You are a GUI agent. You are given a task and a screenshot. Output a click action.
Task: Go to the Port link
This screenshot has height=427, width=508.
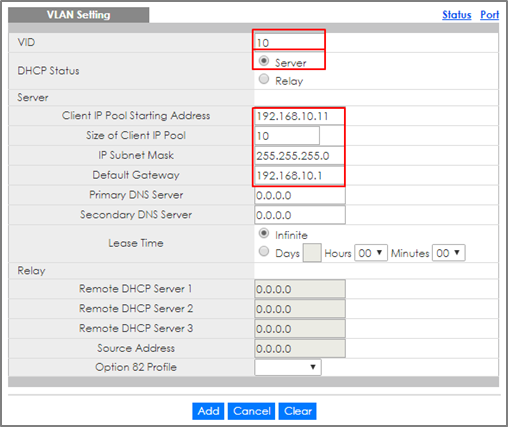tap(489, 15)
